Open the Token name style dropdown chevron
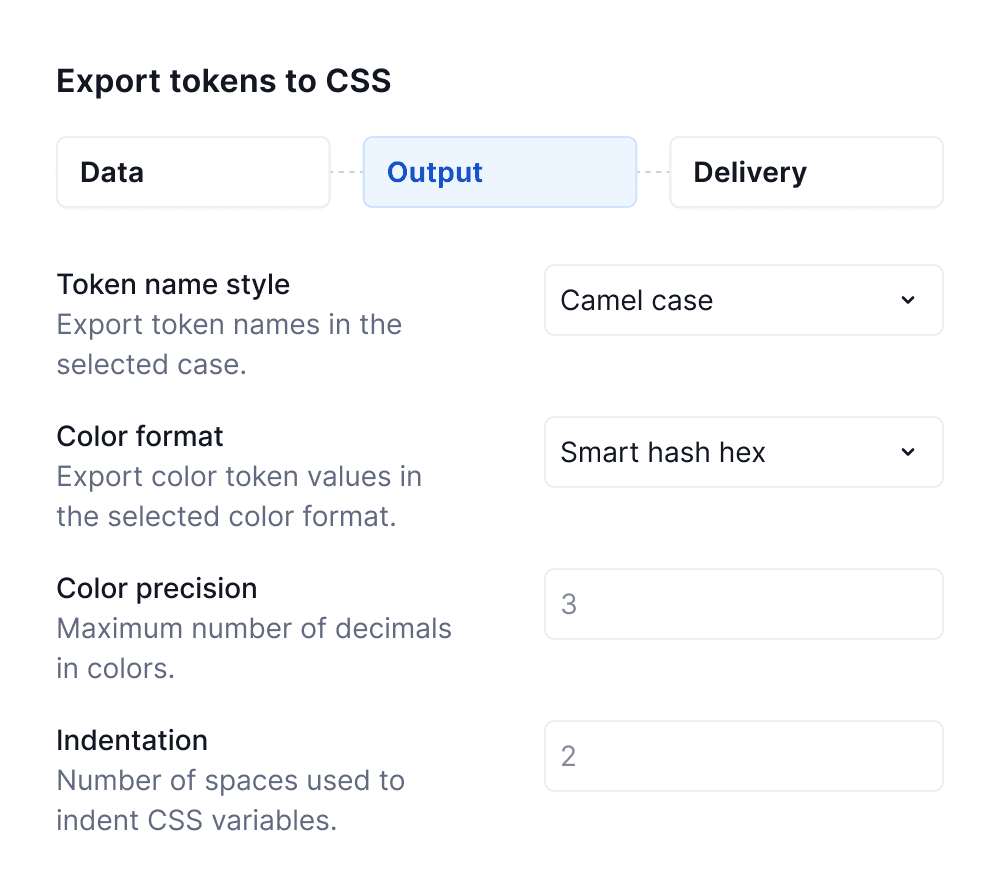Screen dimensions: 1000x896 click(x=908, y=300)
